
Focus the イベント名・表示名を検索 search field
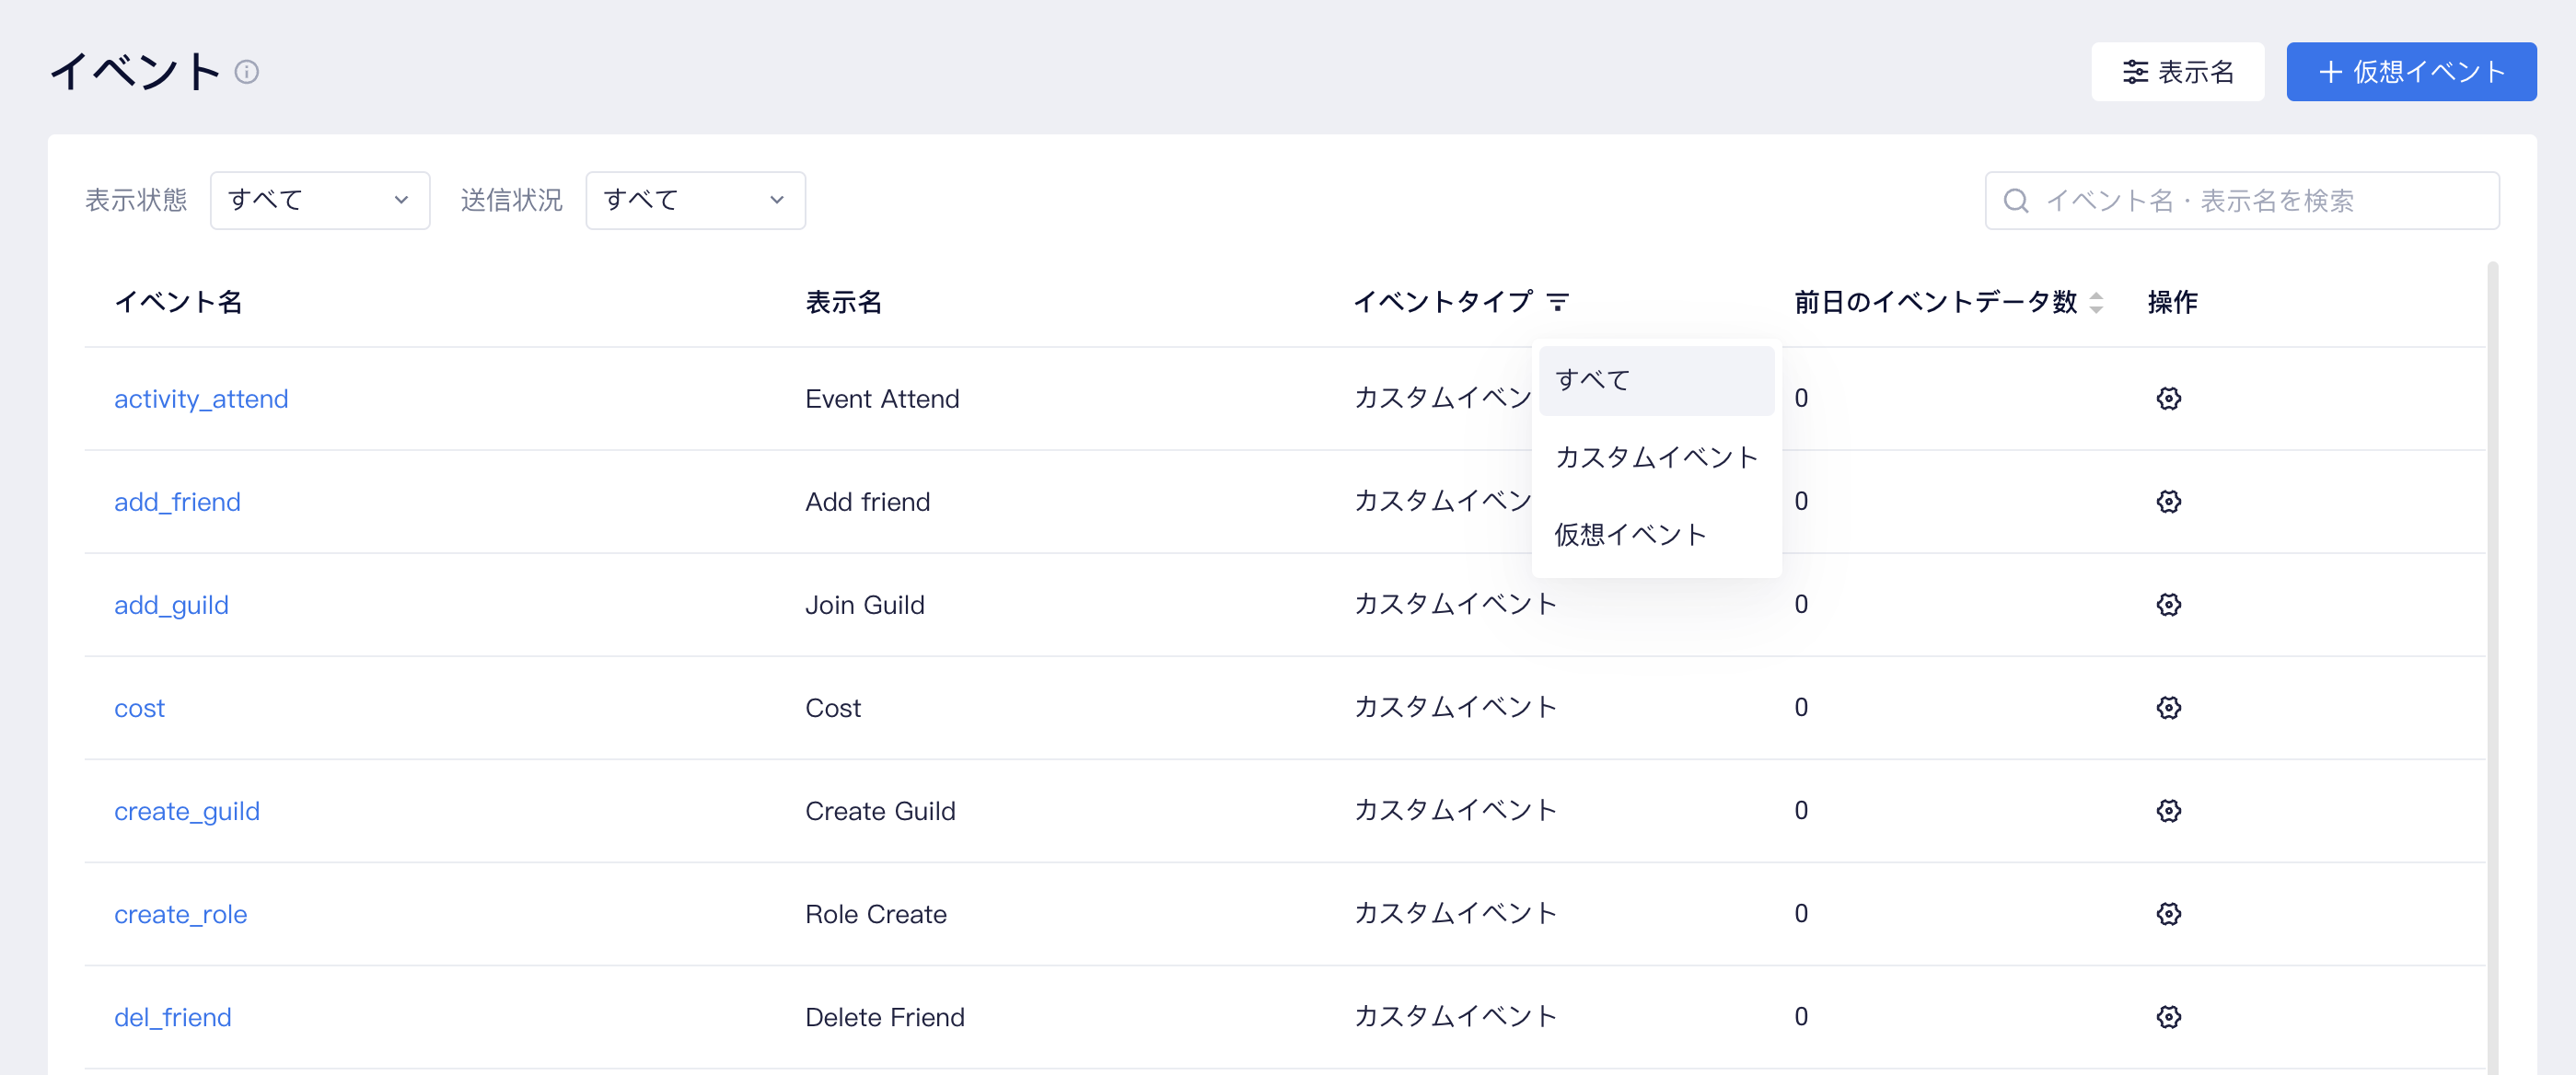point(2241,200)
